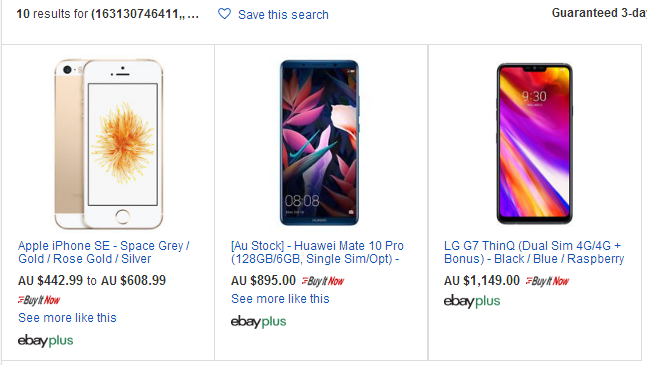
Task: Open the Apple iPhone SE product image
Action: coord(109,144)
